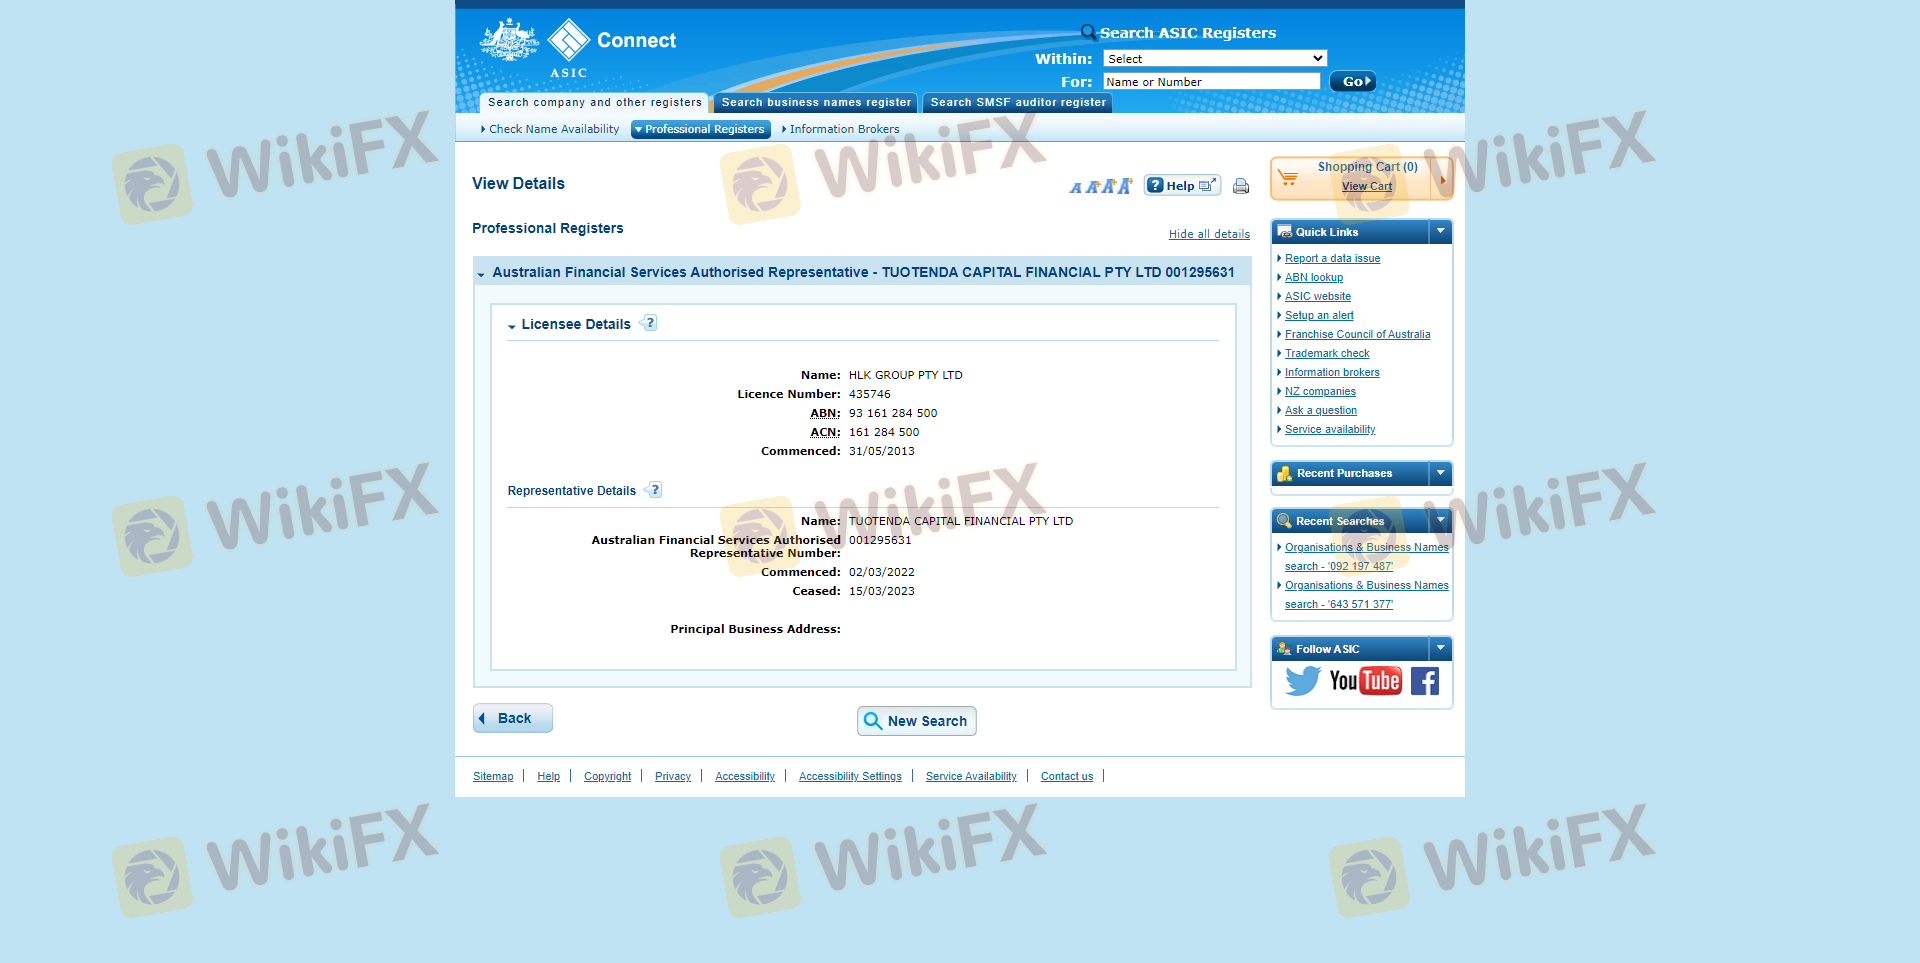The width and height of the screenshot is (1920, 963).
Task: Collapse the Licensee Details section
Action: pyautogui.click(x=512, y=326)
